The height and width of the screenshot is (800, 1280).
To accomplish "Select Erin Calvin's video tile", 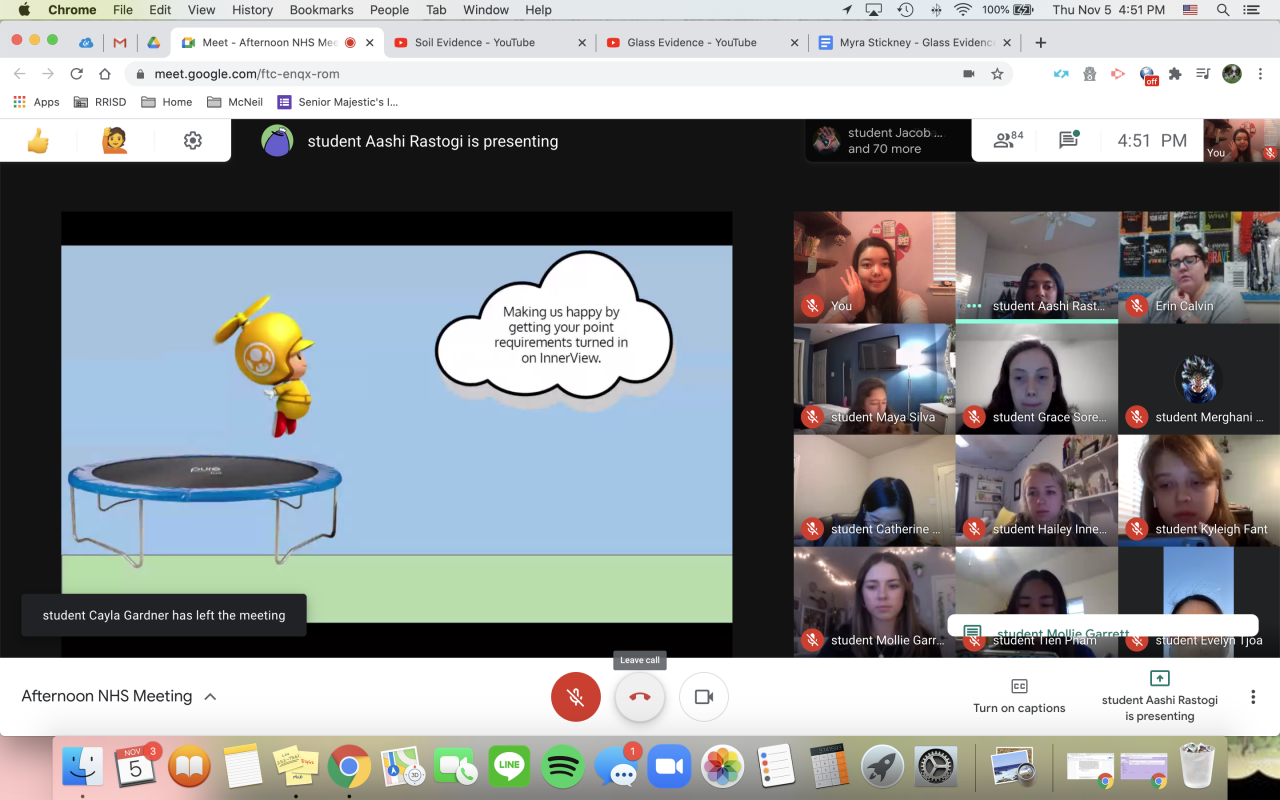I will pos(1199,267).
